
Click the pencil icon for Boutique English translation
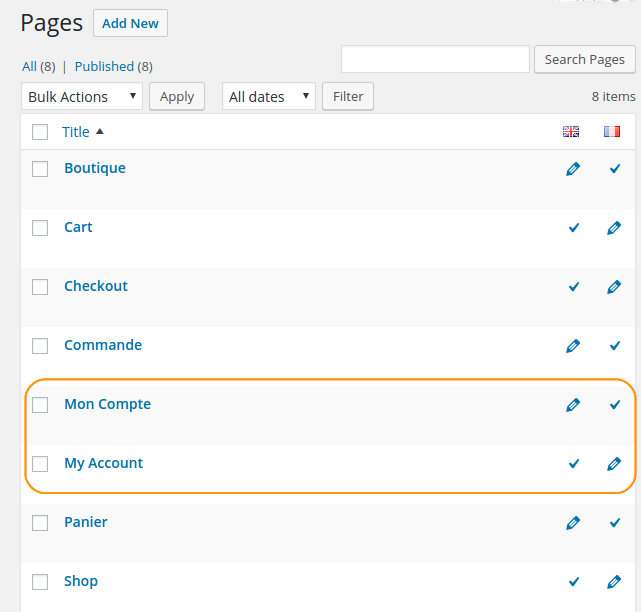click(x=573, y=169)
